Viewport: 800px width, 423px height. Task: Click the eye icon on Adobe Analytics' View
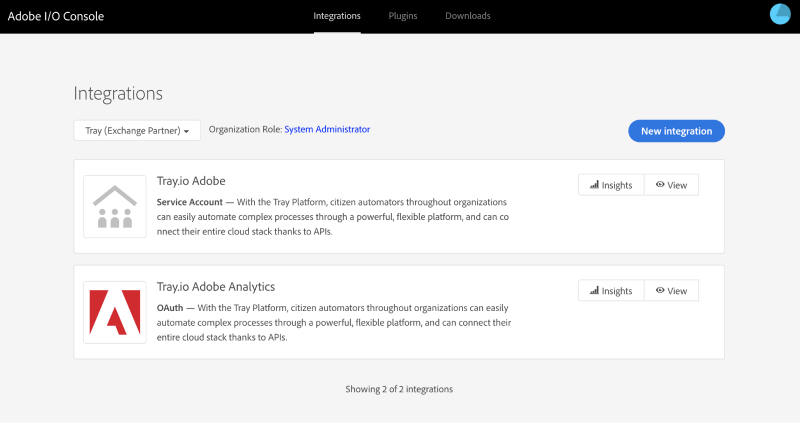(660, 291)
